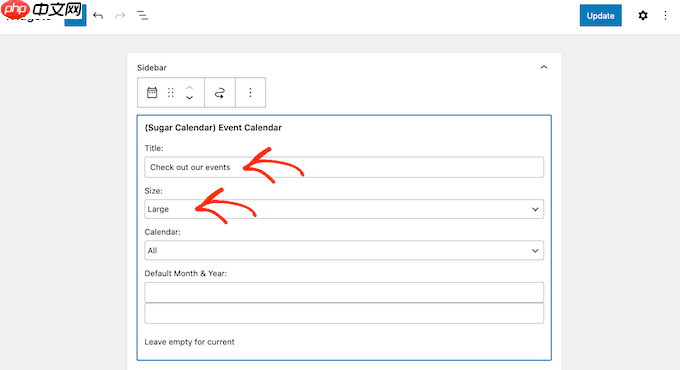Image resolution: width=680 pixels, height=370 pixels.
Task: Open the Calendar dropdown showing All
Action: point(344,250)
